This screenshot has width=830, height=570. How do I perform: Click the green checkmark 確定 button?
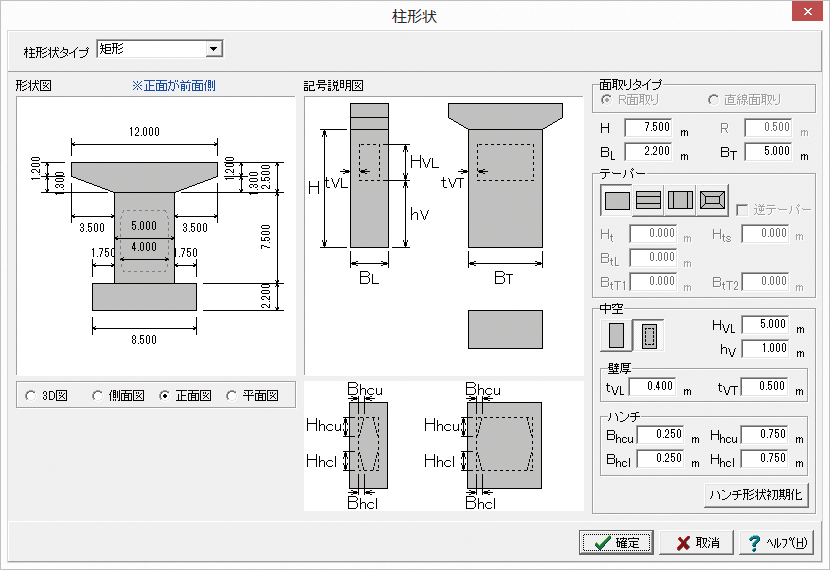(616, 542)
